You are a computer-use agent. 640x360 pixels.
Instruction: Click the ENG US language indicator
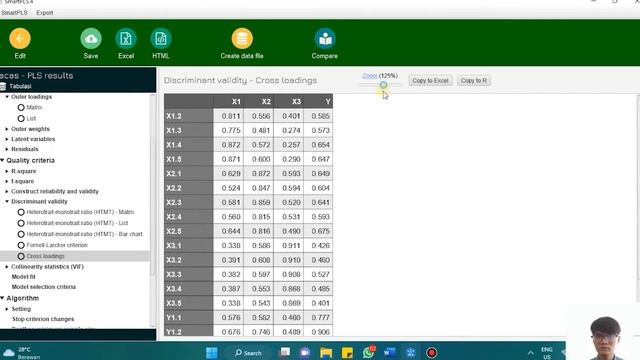pyautogui.click(x=547, y=353)
